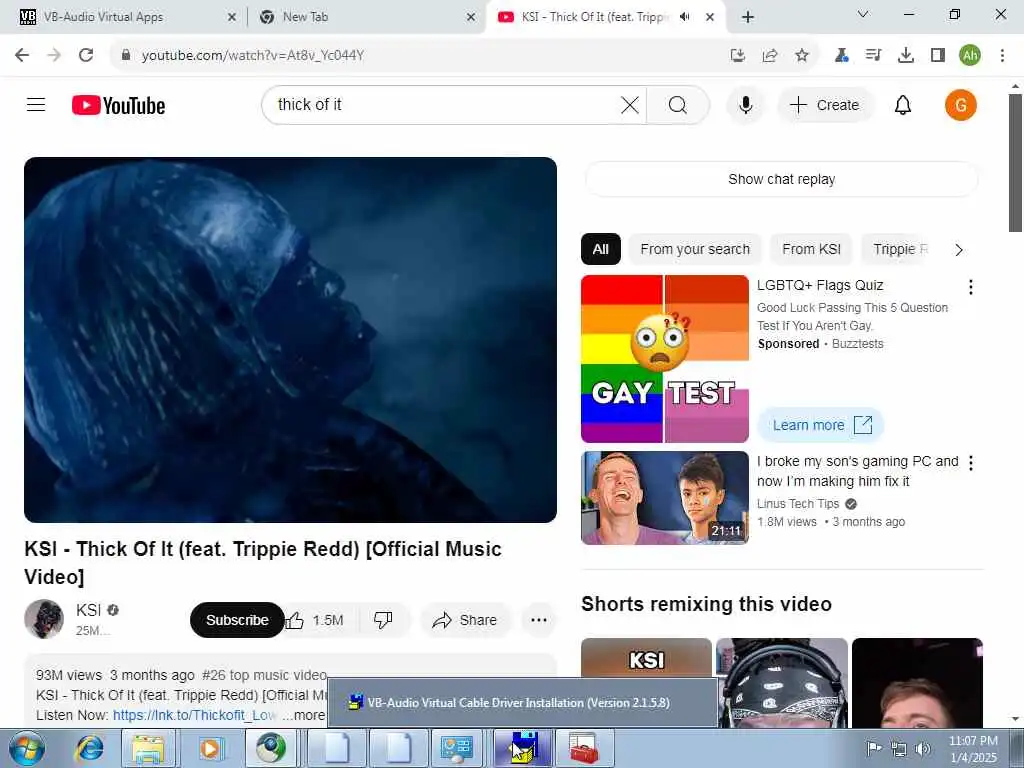This screenshot has height=768, width=1024.
Task: Open the orange G account avatar
Action: (x=960, y=104)
